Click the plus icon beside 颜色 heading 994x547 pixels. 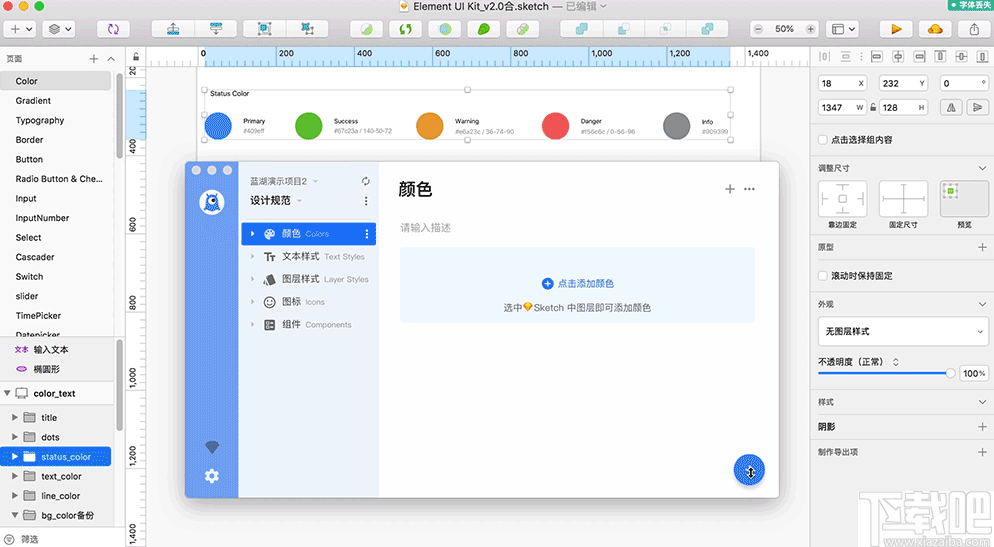[730, 189]
